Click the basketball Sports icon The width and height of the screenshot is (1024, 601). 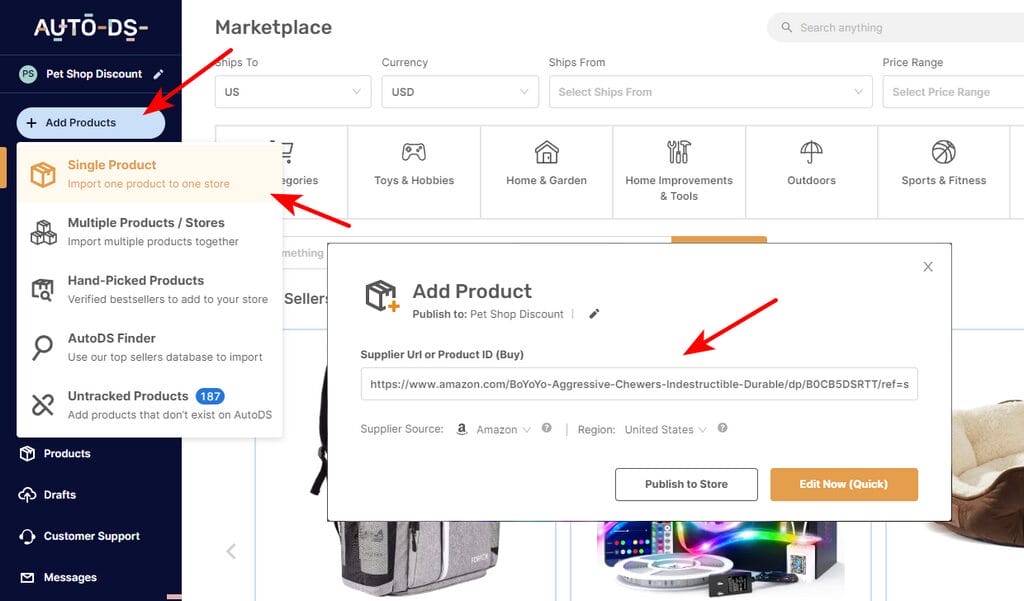point(944,152)
